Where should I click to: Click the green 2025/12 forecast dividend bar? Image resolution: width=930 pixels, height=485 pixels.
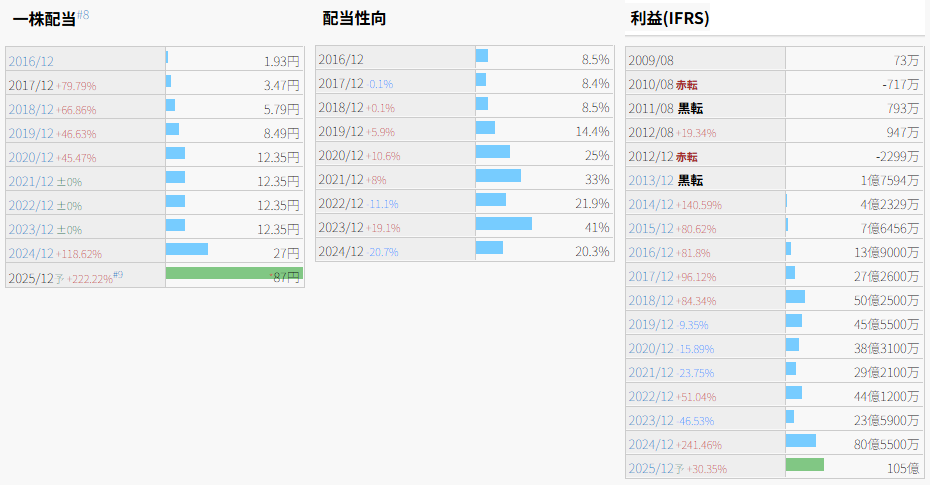pos(234,273)
